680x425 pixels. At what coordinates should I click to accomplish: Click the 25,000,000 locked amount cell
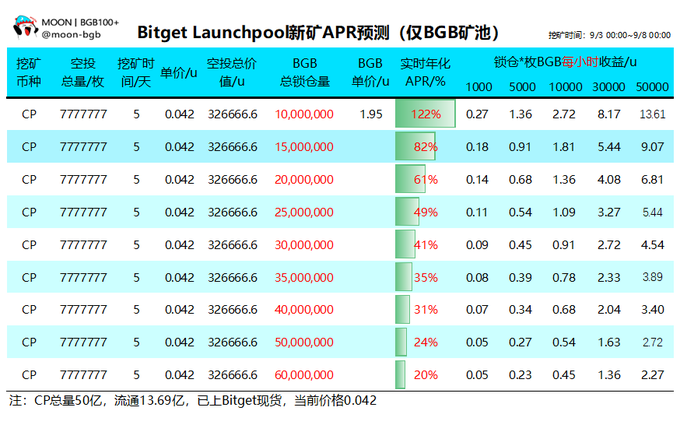pyautogui.click(x=304, y=212)
